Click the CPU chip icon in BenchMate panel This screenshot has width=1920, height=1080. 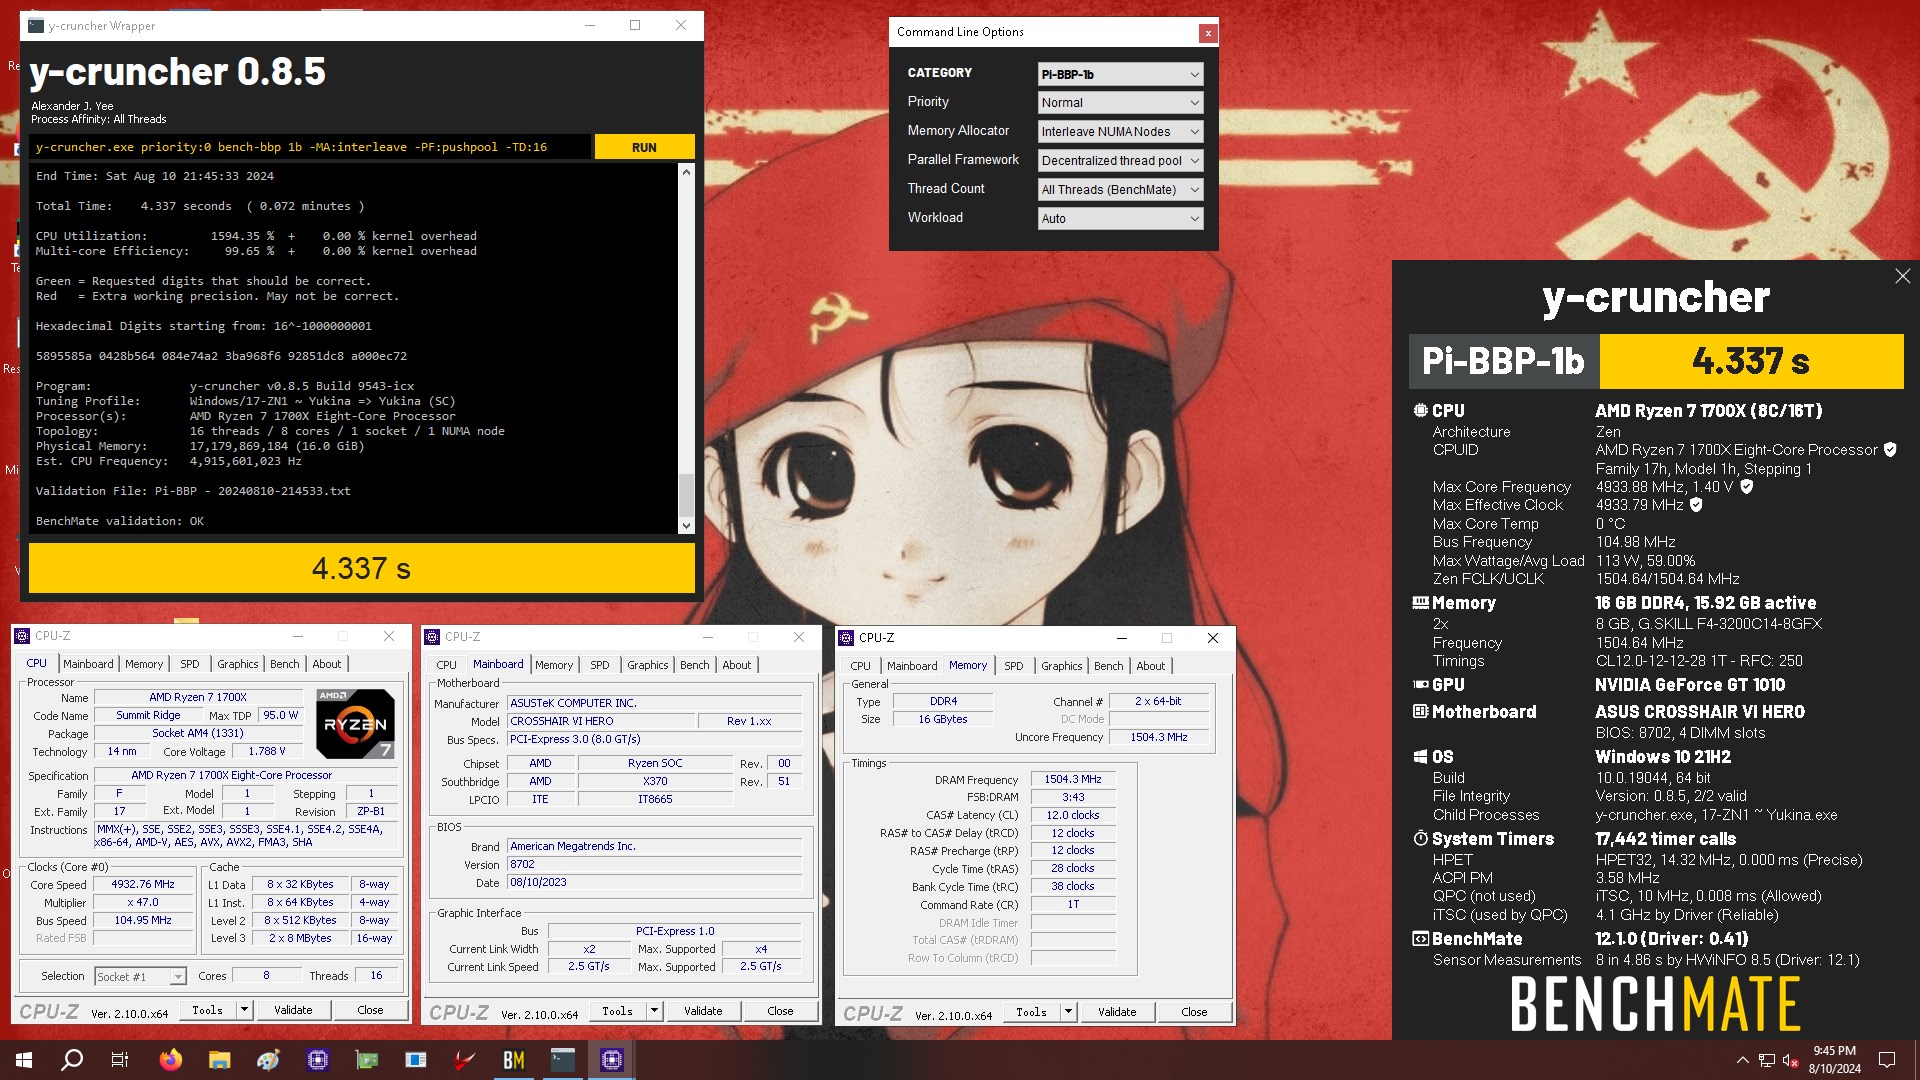tap(1420, 411)
